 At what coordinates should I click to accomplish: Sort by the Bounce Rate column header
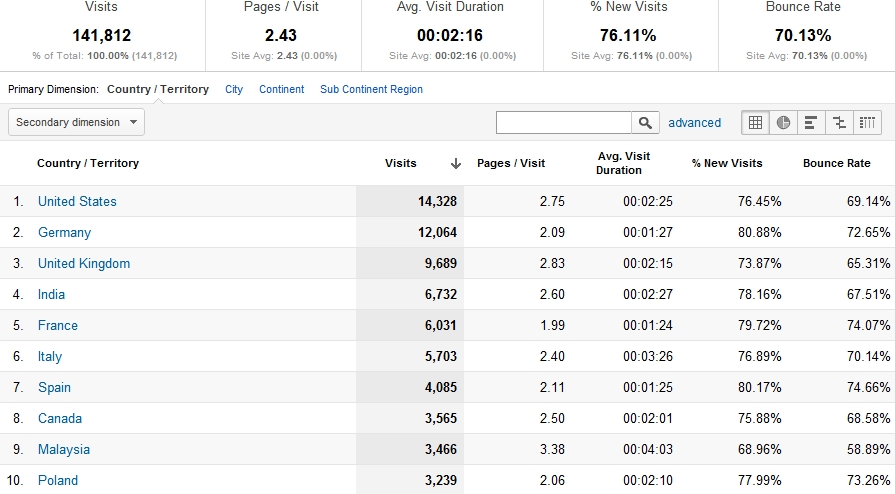(836, 164)
